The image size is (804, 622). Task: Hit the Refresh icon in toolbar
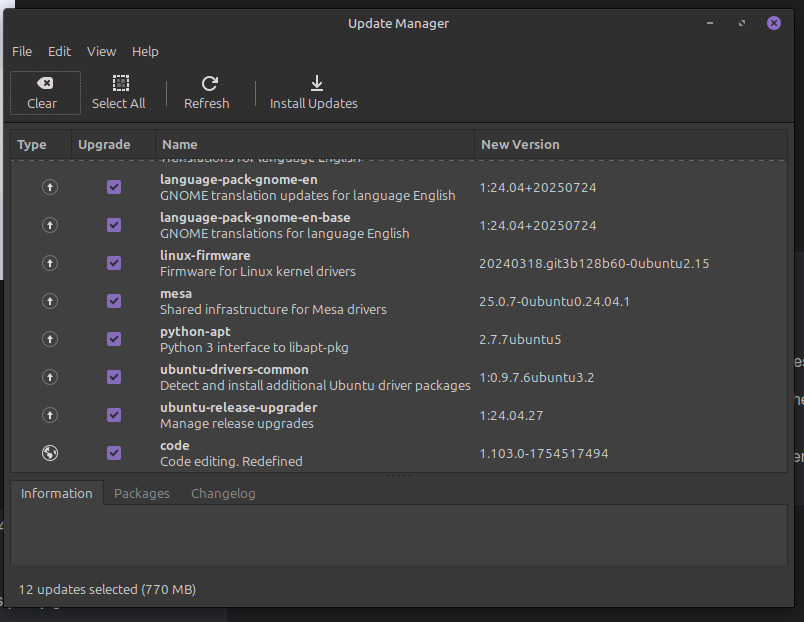pos(208,84)
